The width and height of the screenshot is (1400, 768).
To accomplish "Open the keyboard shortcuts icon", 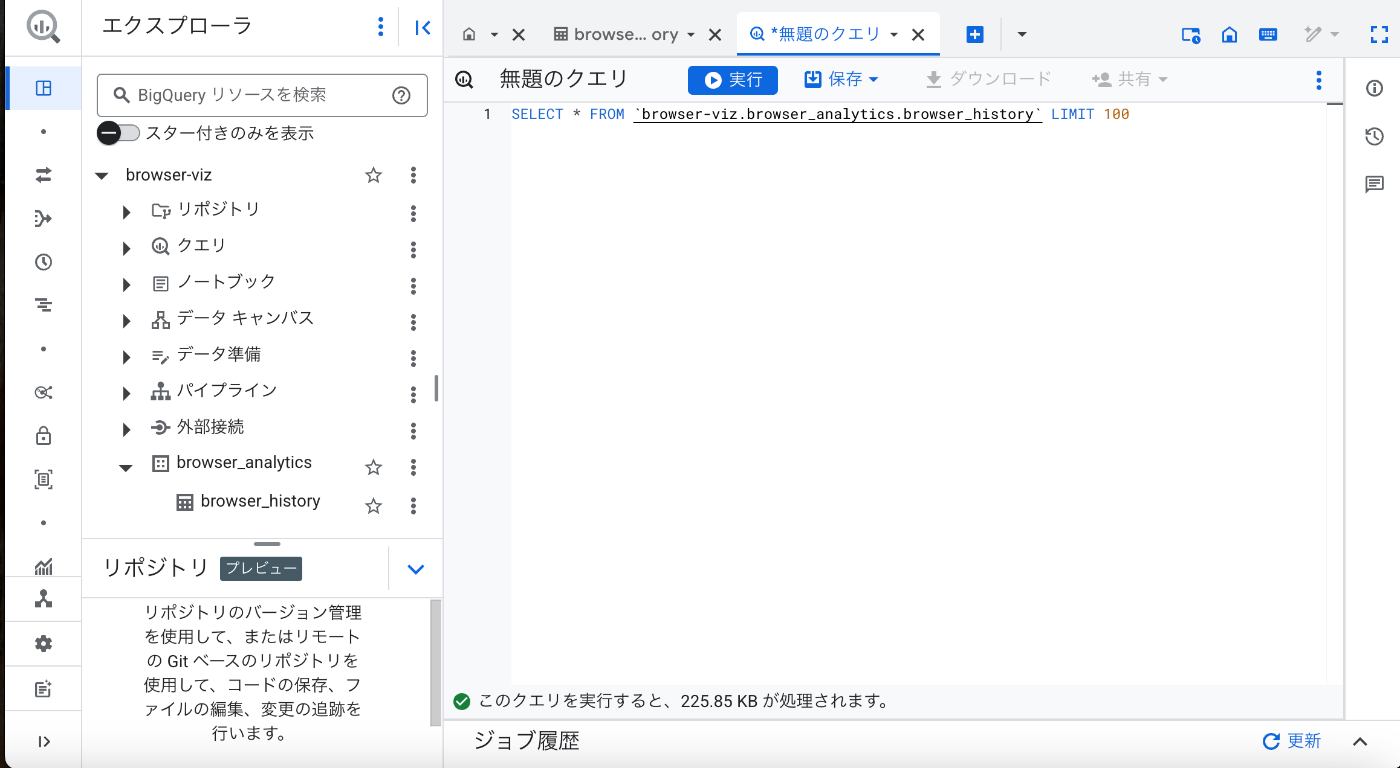I will coord(1268,34).
